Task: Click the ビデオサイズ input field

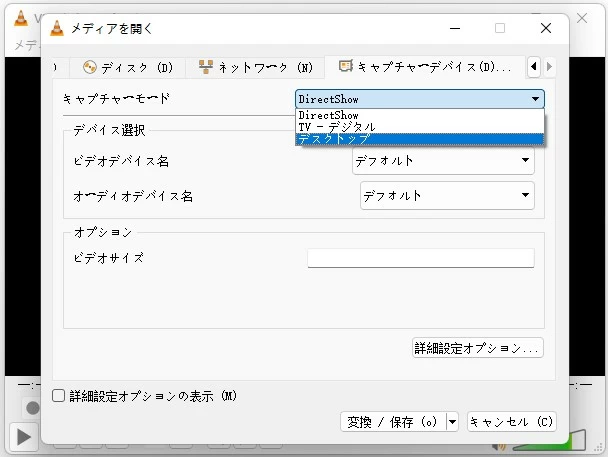Action: (x=420, y=258)
